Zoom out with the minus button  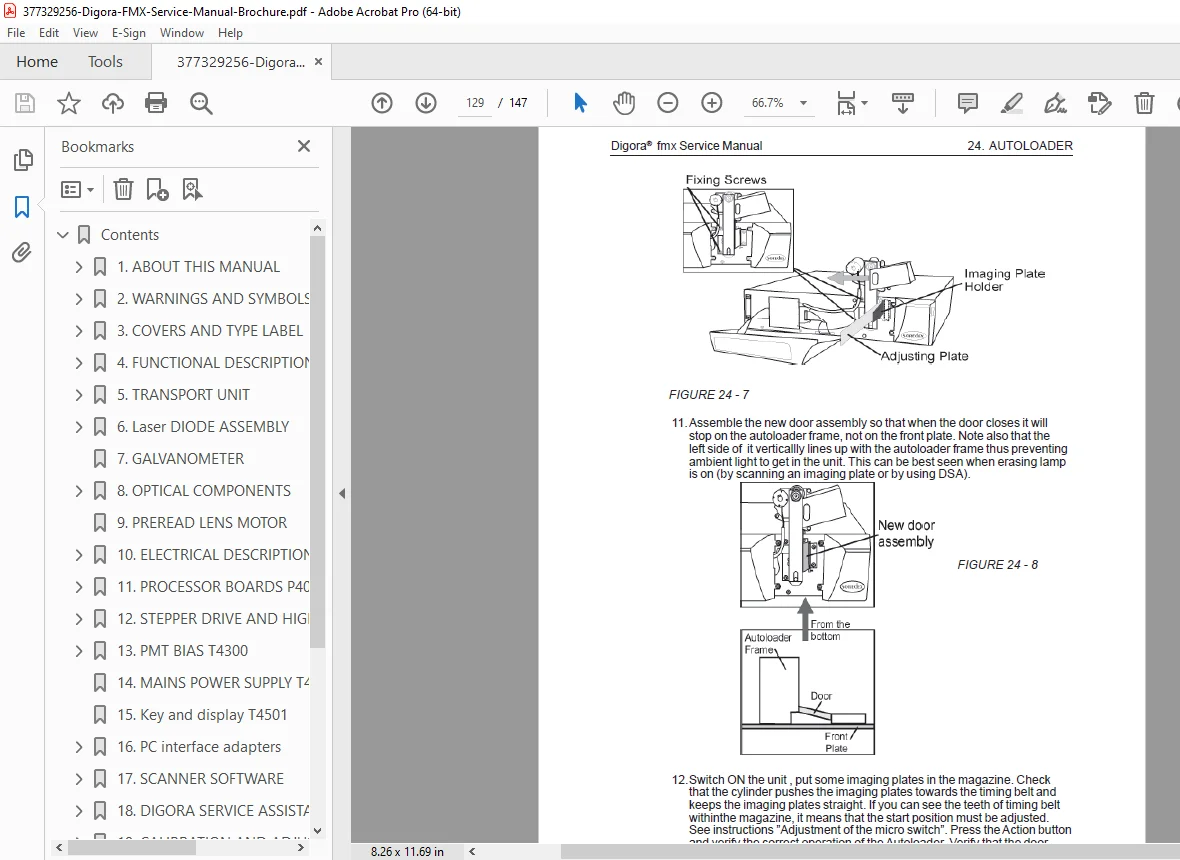[668, 103]
